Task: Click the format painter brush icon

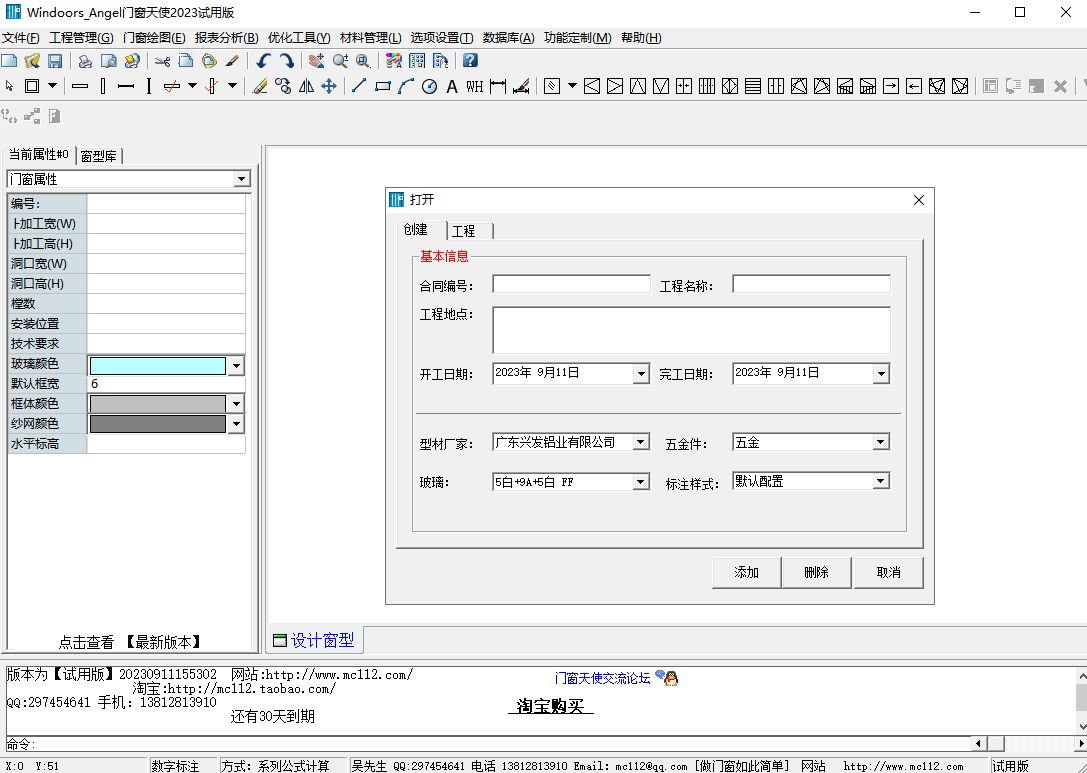Action: (x=233, y=60)
